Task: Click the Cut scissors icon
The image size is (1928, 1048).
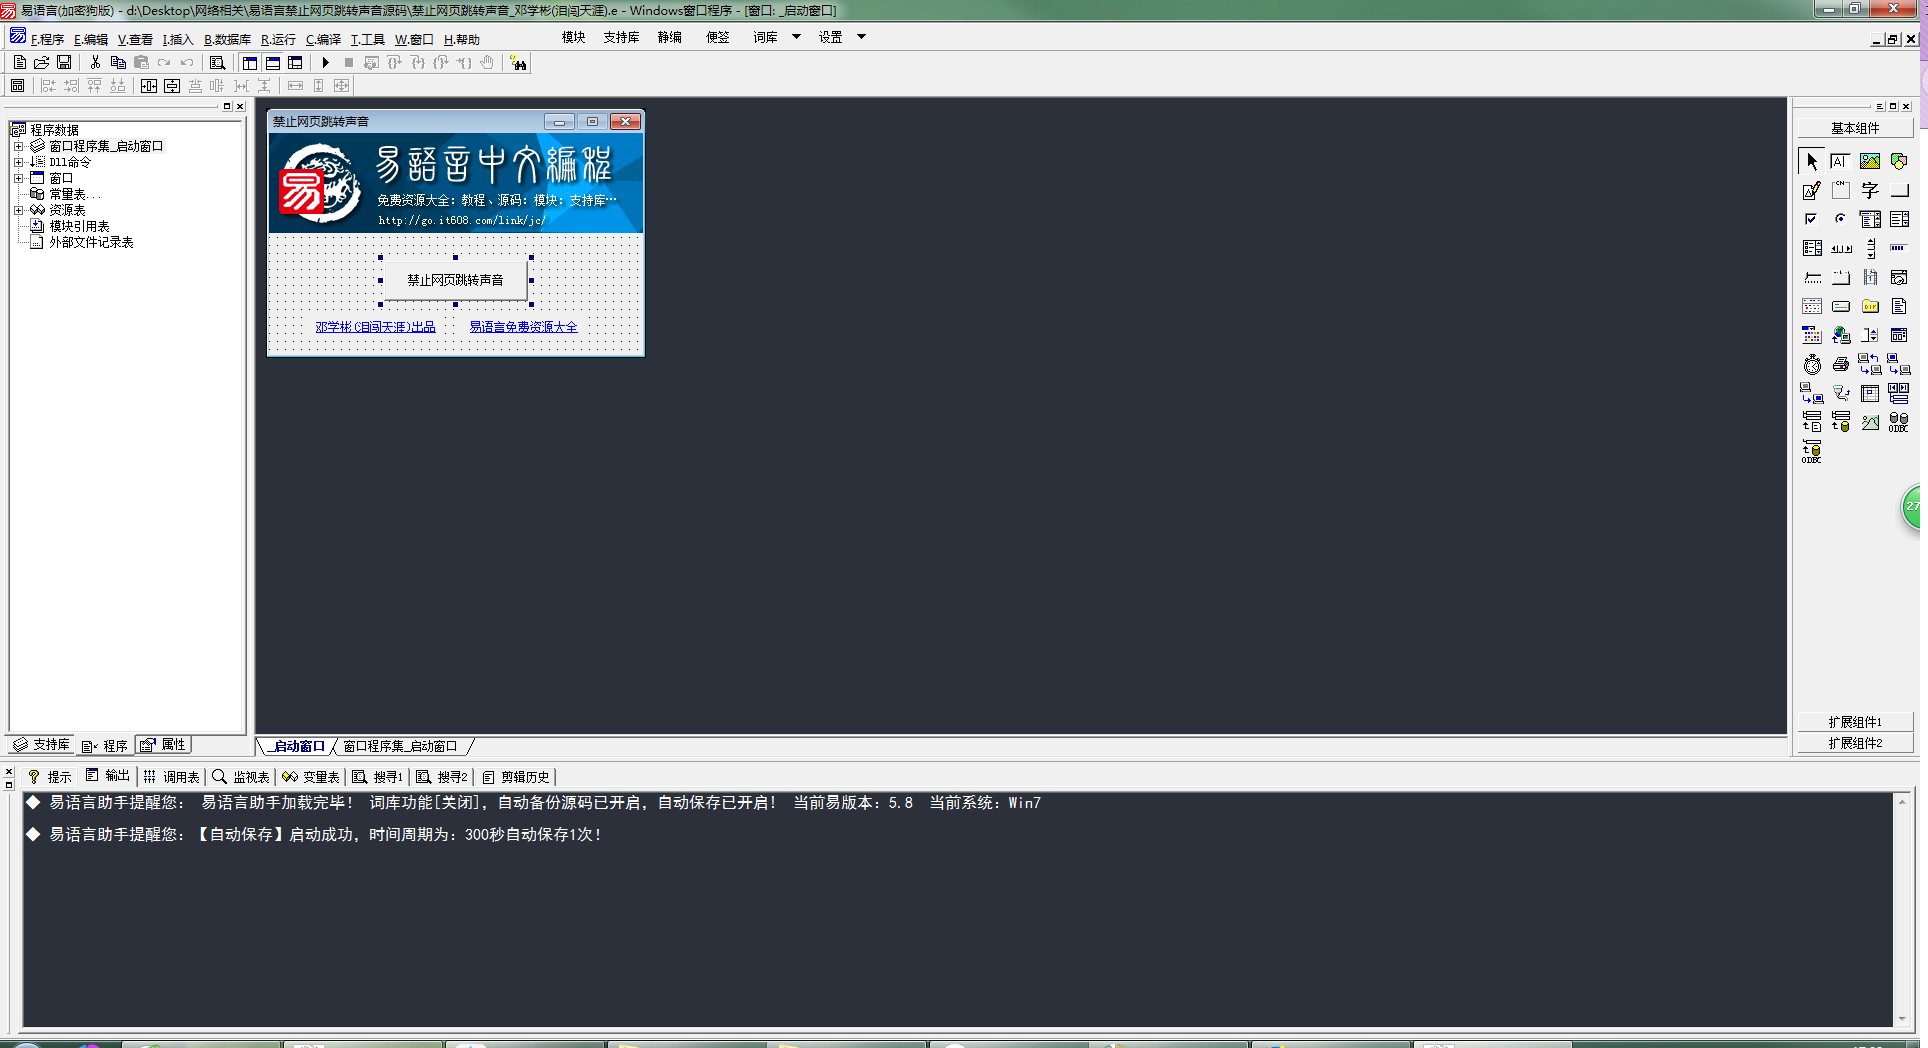Action: point(96,63)
